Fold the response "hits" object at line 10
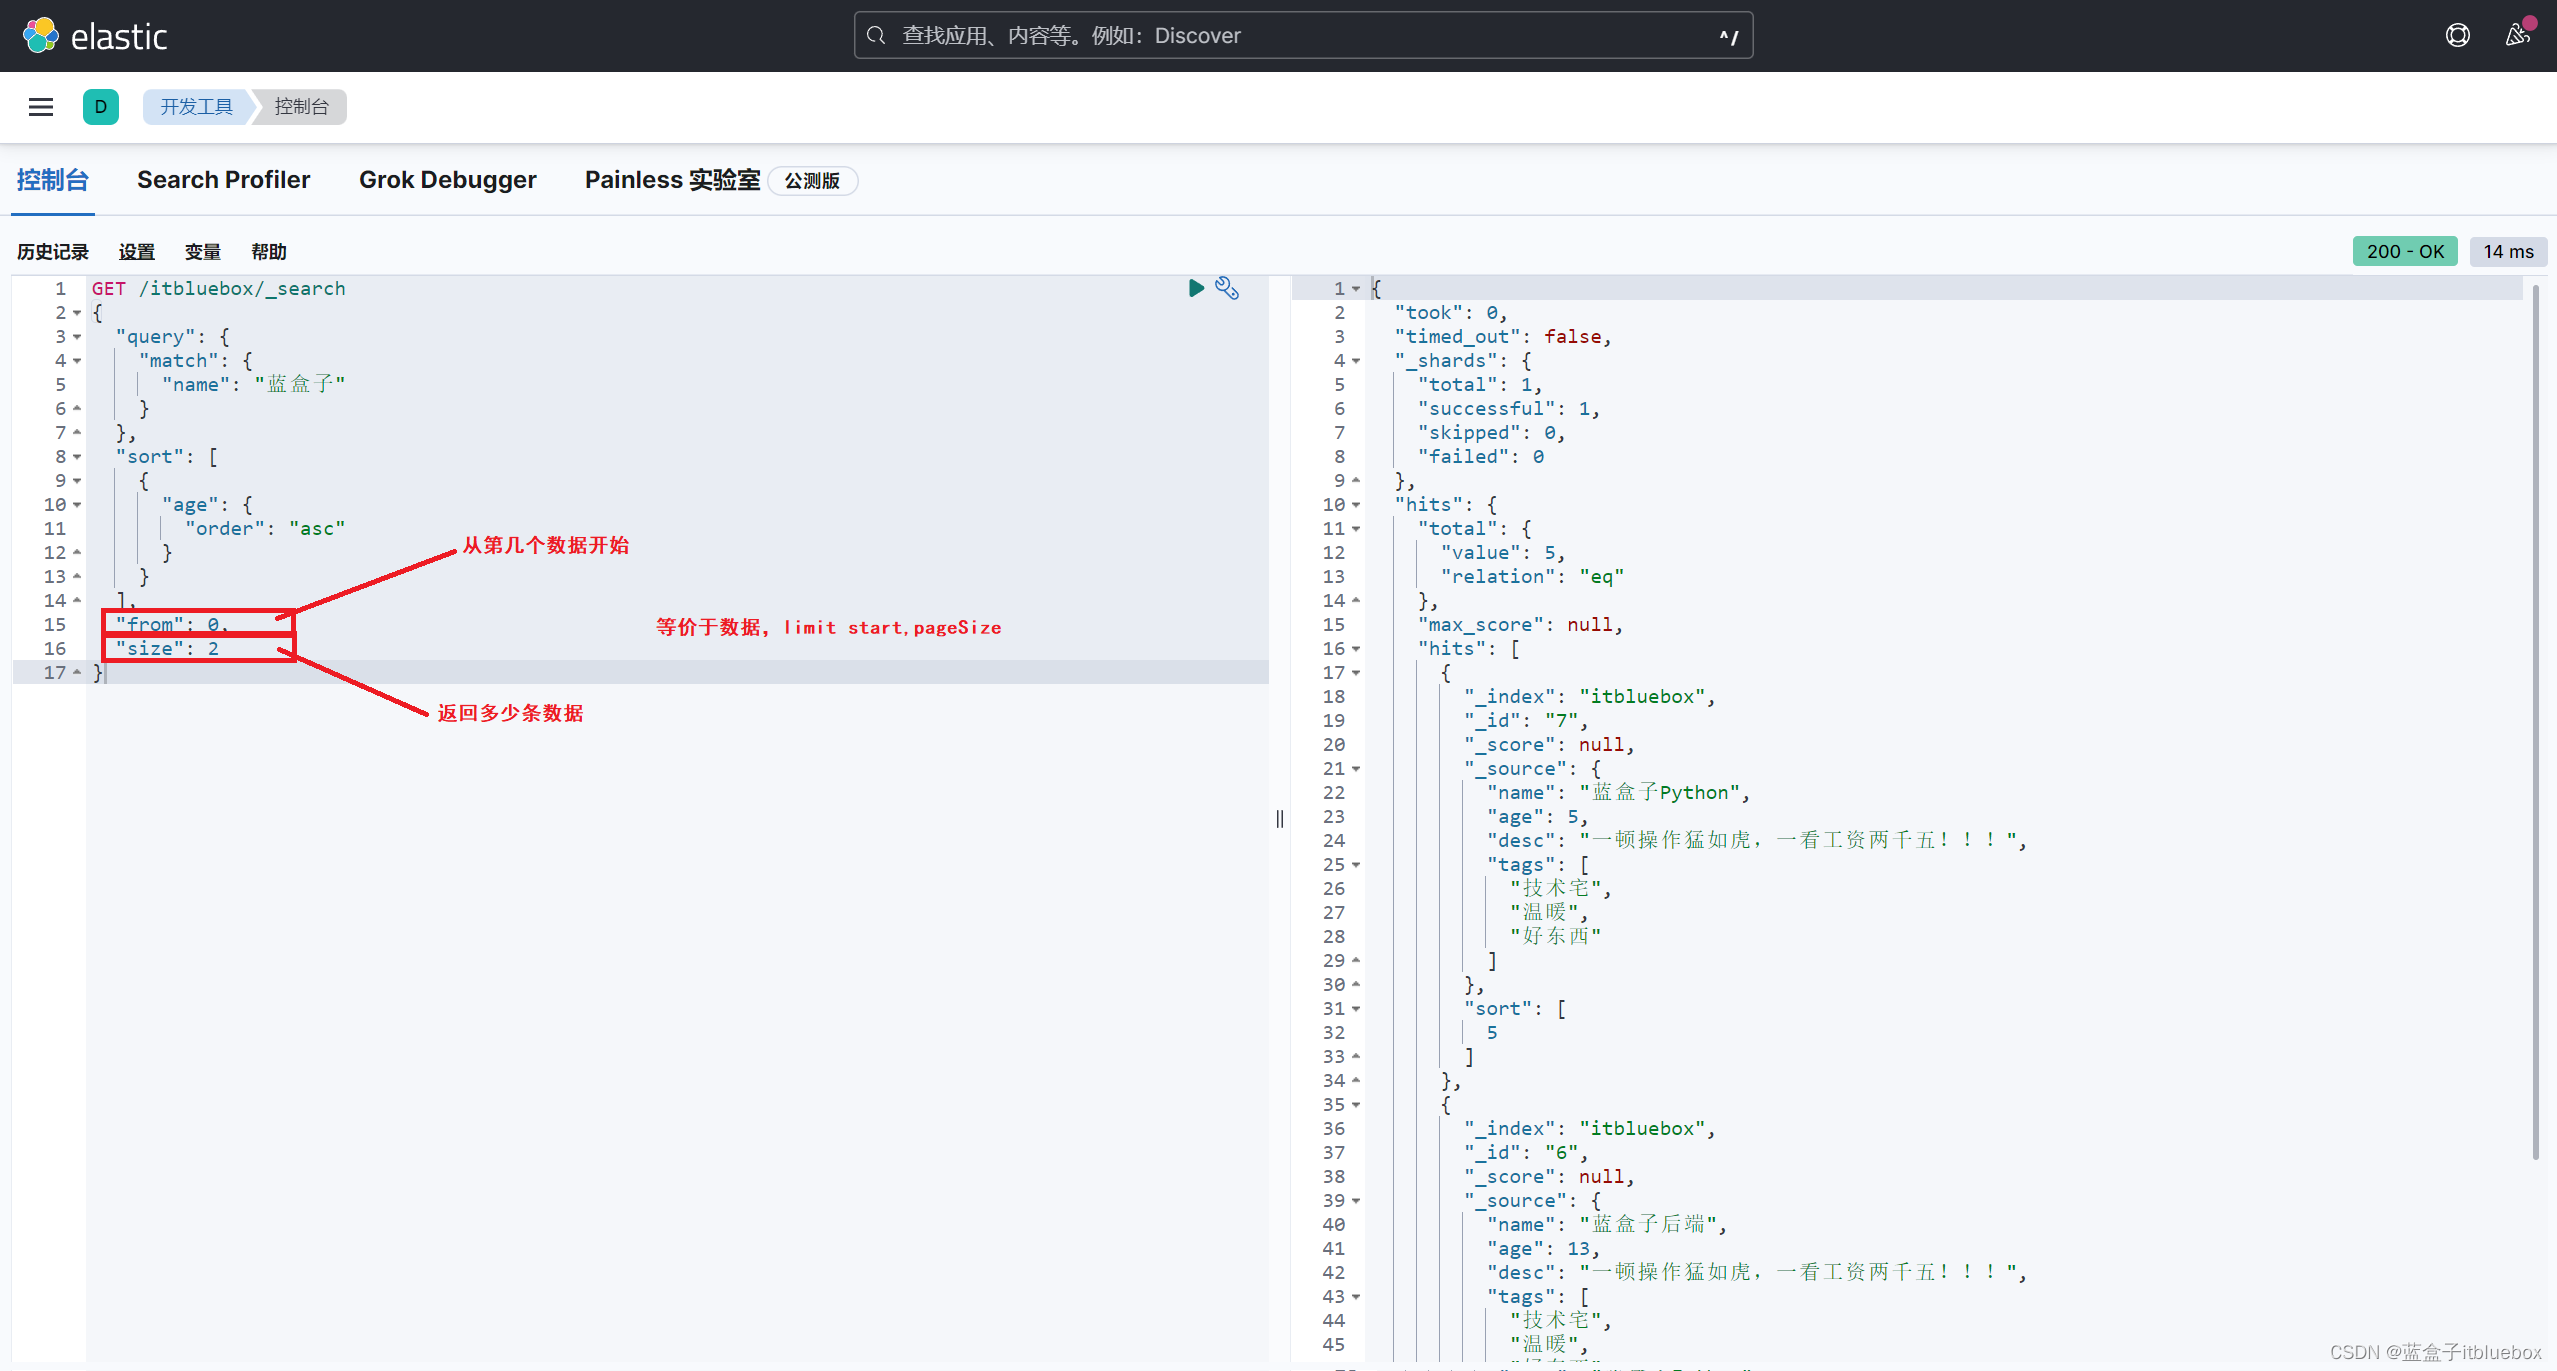The width and height of the screenshot is (2557, 1371). pos(1356,505)
